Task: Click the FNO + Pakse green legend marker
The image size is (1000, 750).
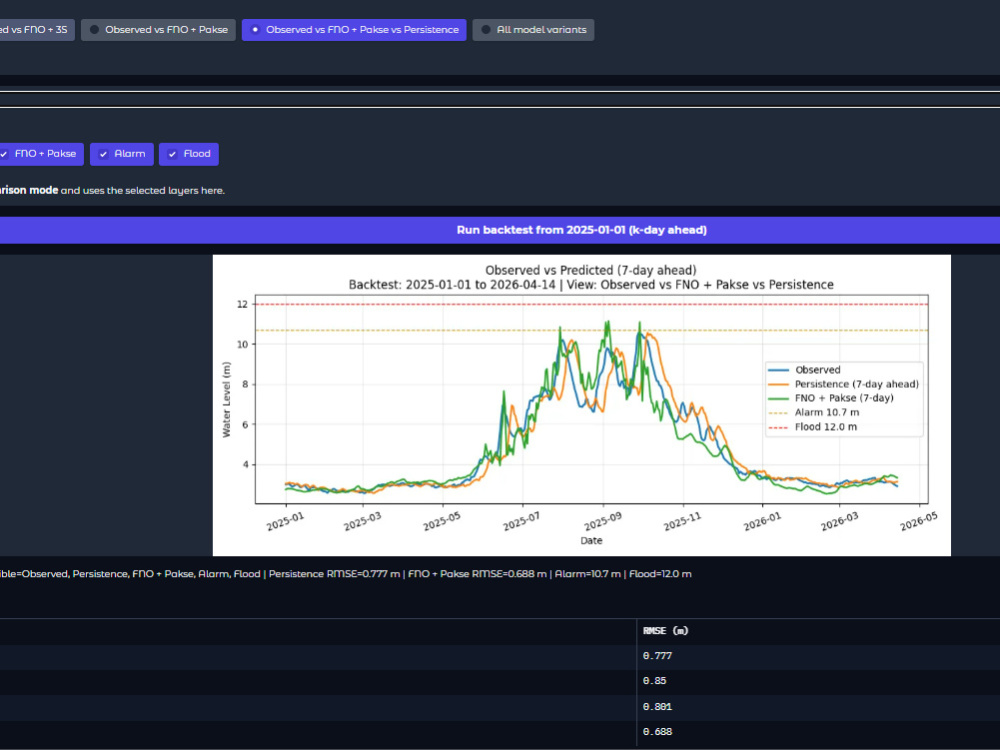Action: click(778, 398)
